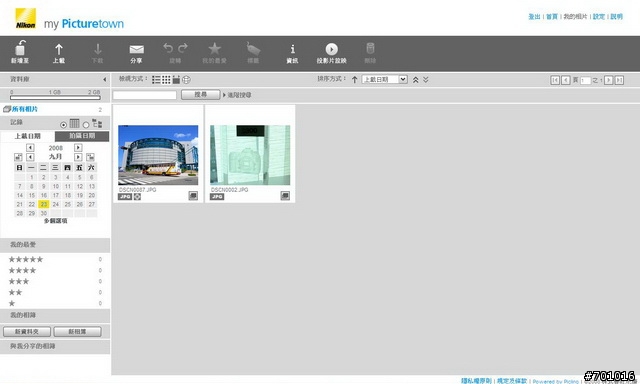Open the 資訊 info icon
640x384 pixels.
292,49
